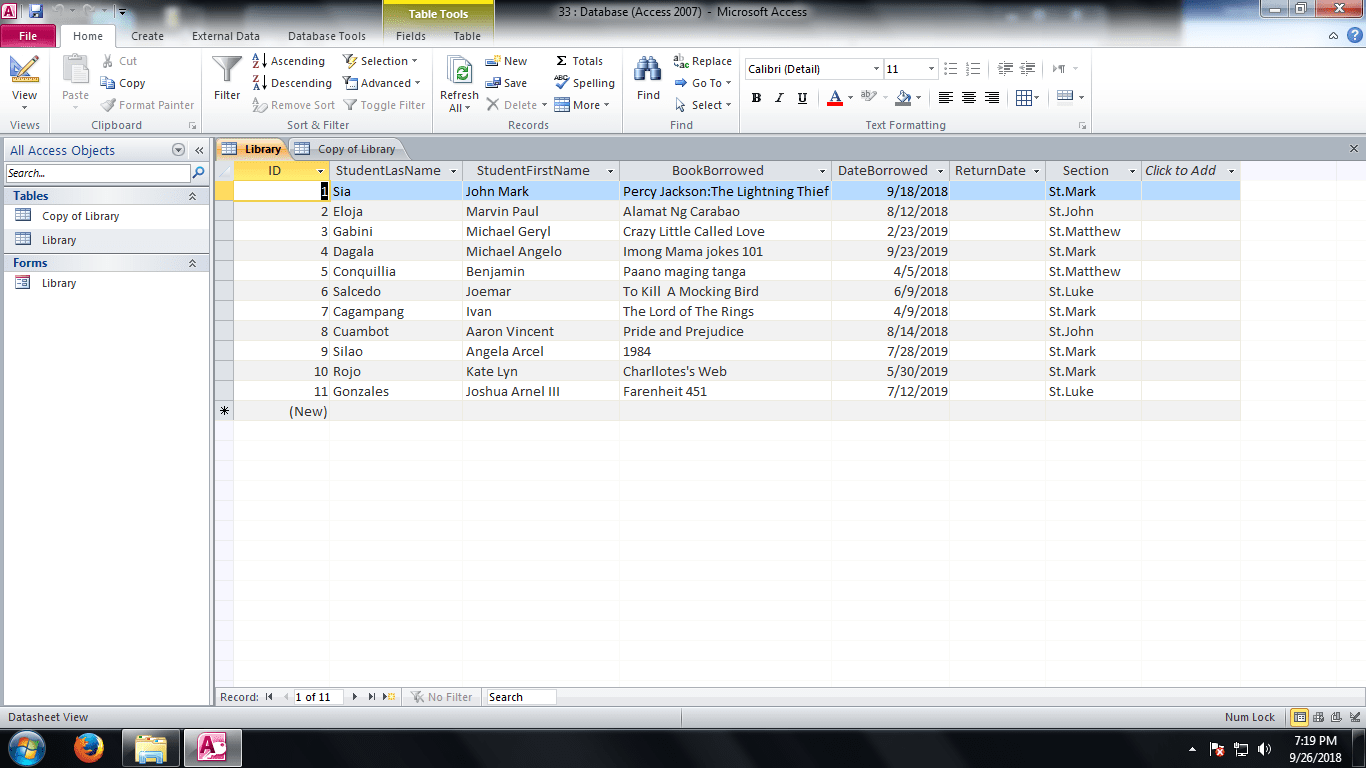This screenshot has height=768, width=1366.
Task: Open Firefox from the taskbar
Action: 89,748
